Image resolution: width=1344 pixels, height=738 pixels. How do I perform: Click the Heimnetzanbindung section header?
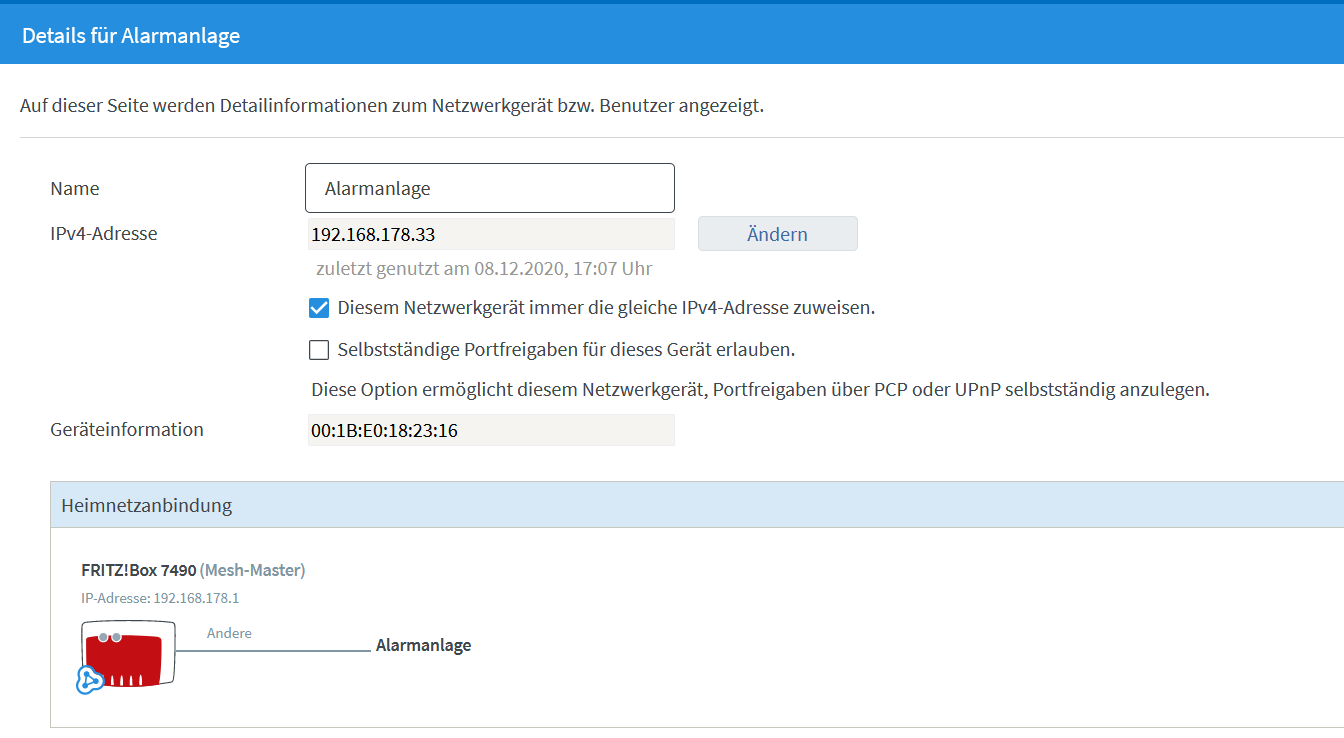point(147,505)
